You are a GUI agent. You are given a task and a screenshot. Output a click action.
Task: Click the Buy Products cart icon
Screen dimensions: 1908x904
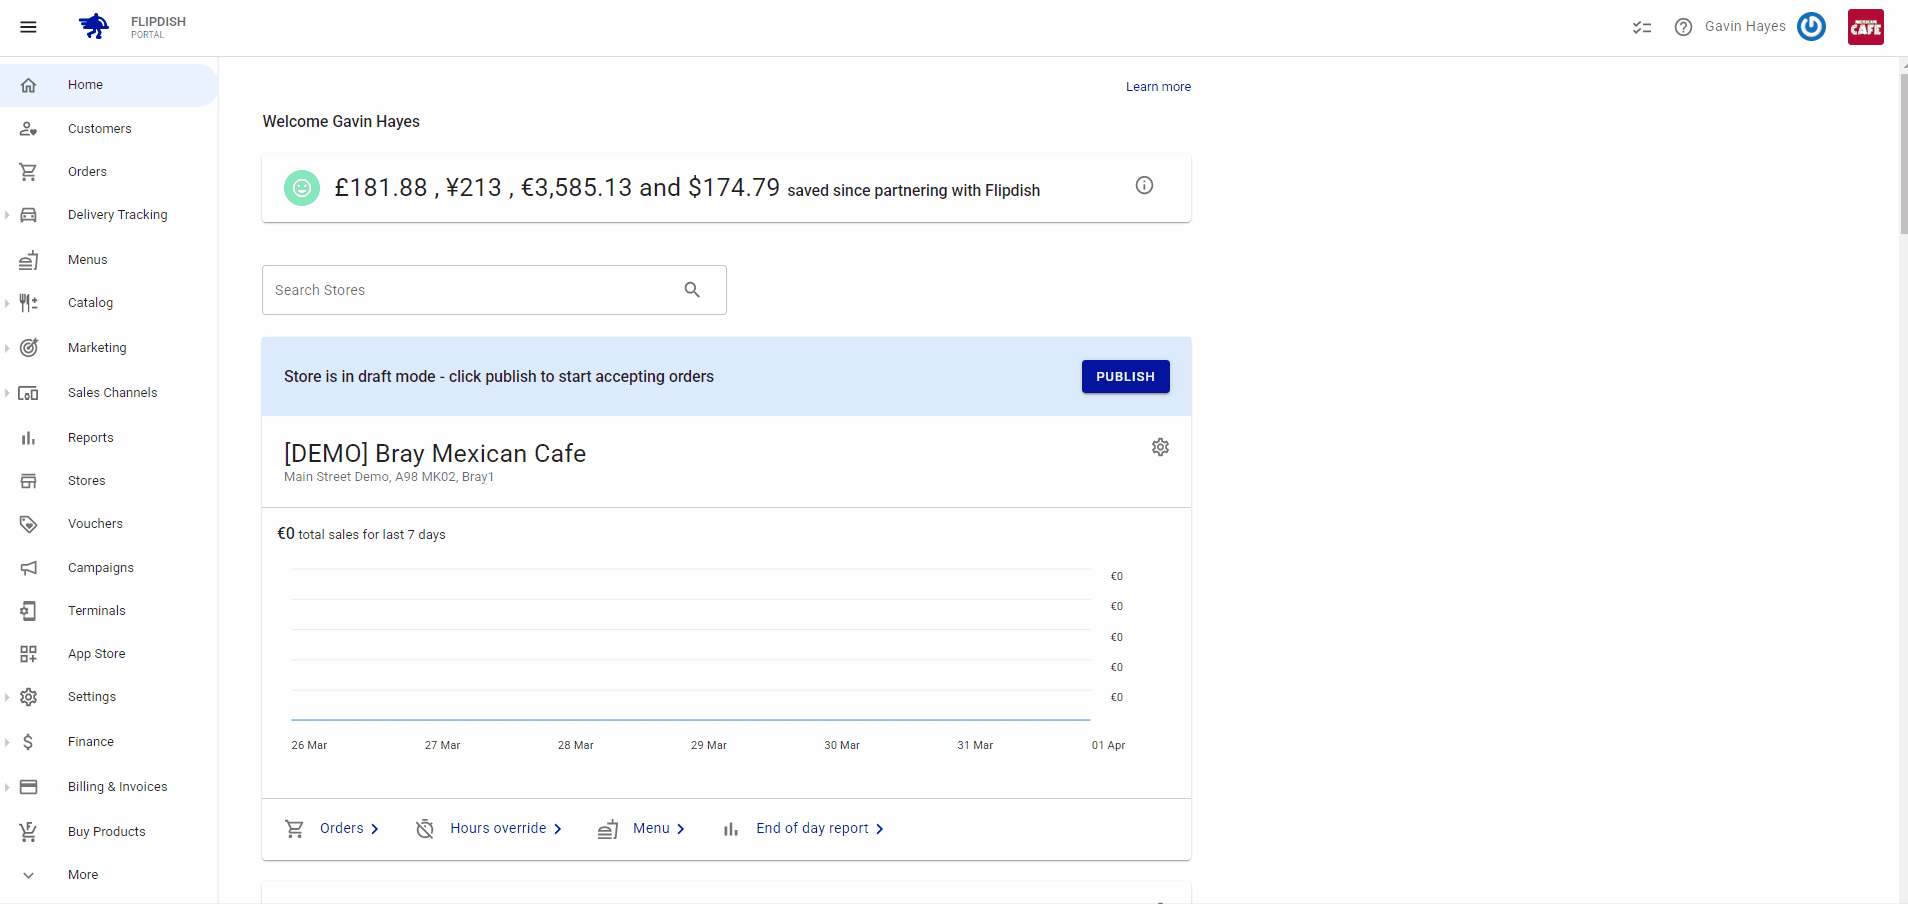click(28, 832)
